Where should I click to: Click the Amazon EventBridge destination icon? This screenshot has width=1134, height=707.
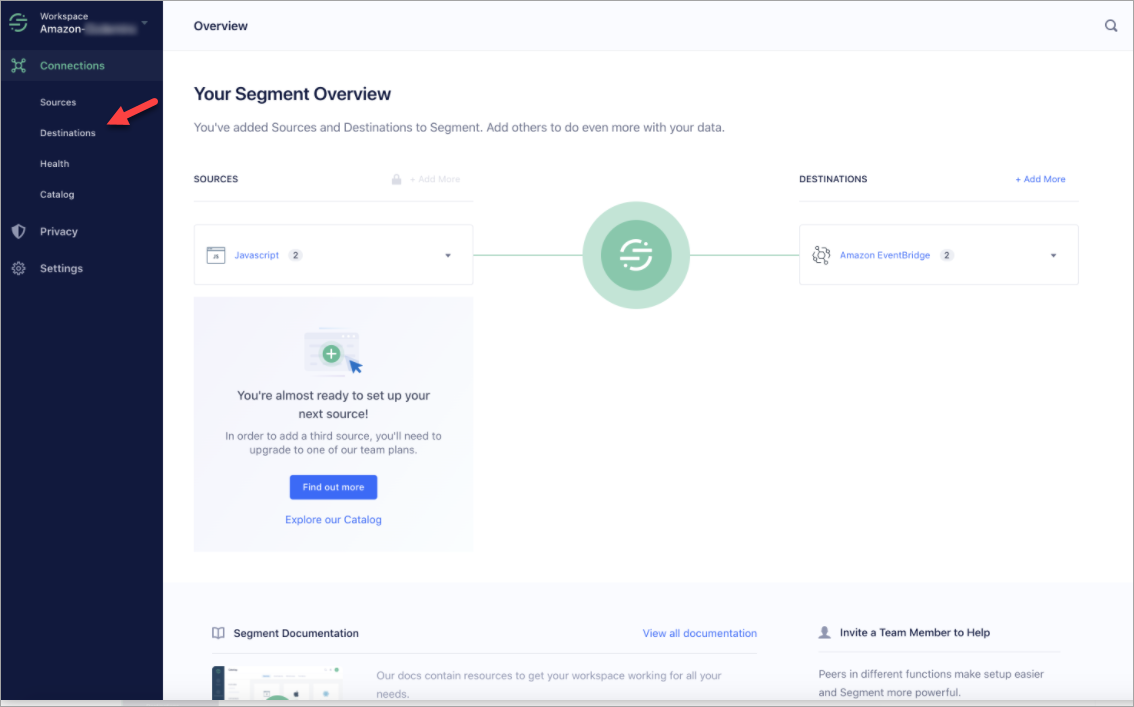pyautogui.click(x=821, y=255)
